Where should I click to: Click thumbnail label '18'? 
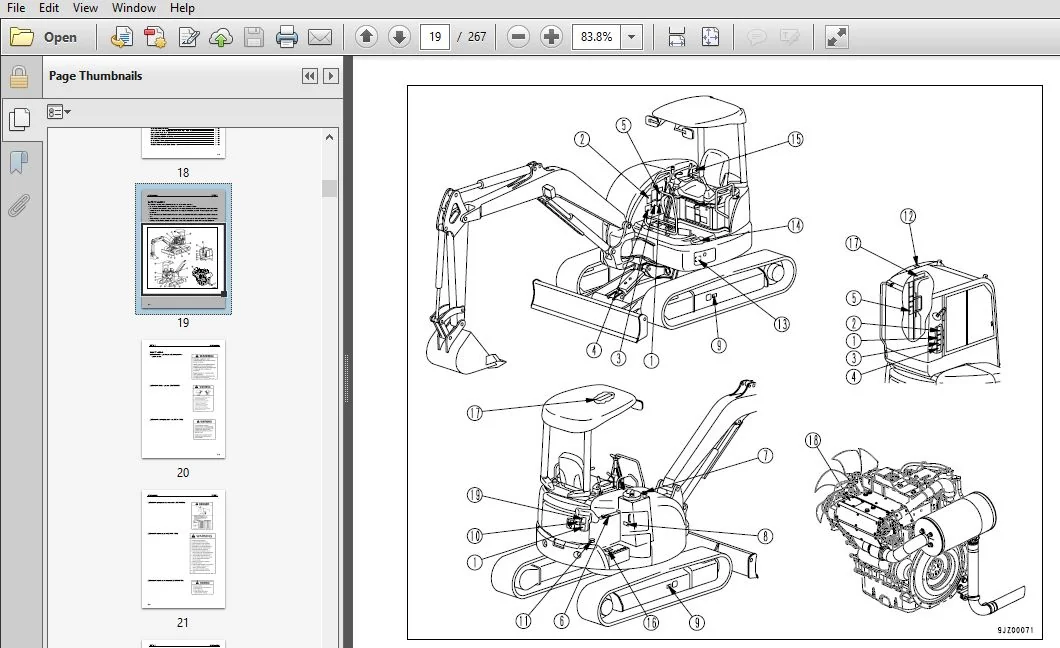click(x=183, y=173)
